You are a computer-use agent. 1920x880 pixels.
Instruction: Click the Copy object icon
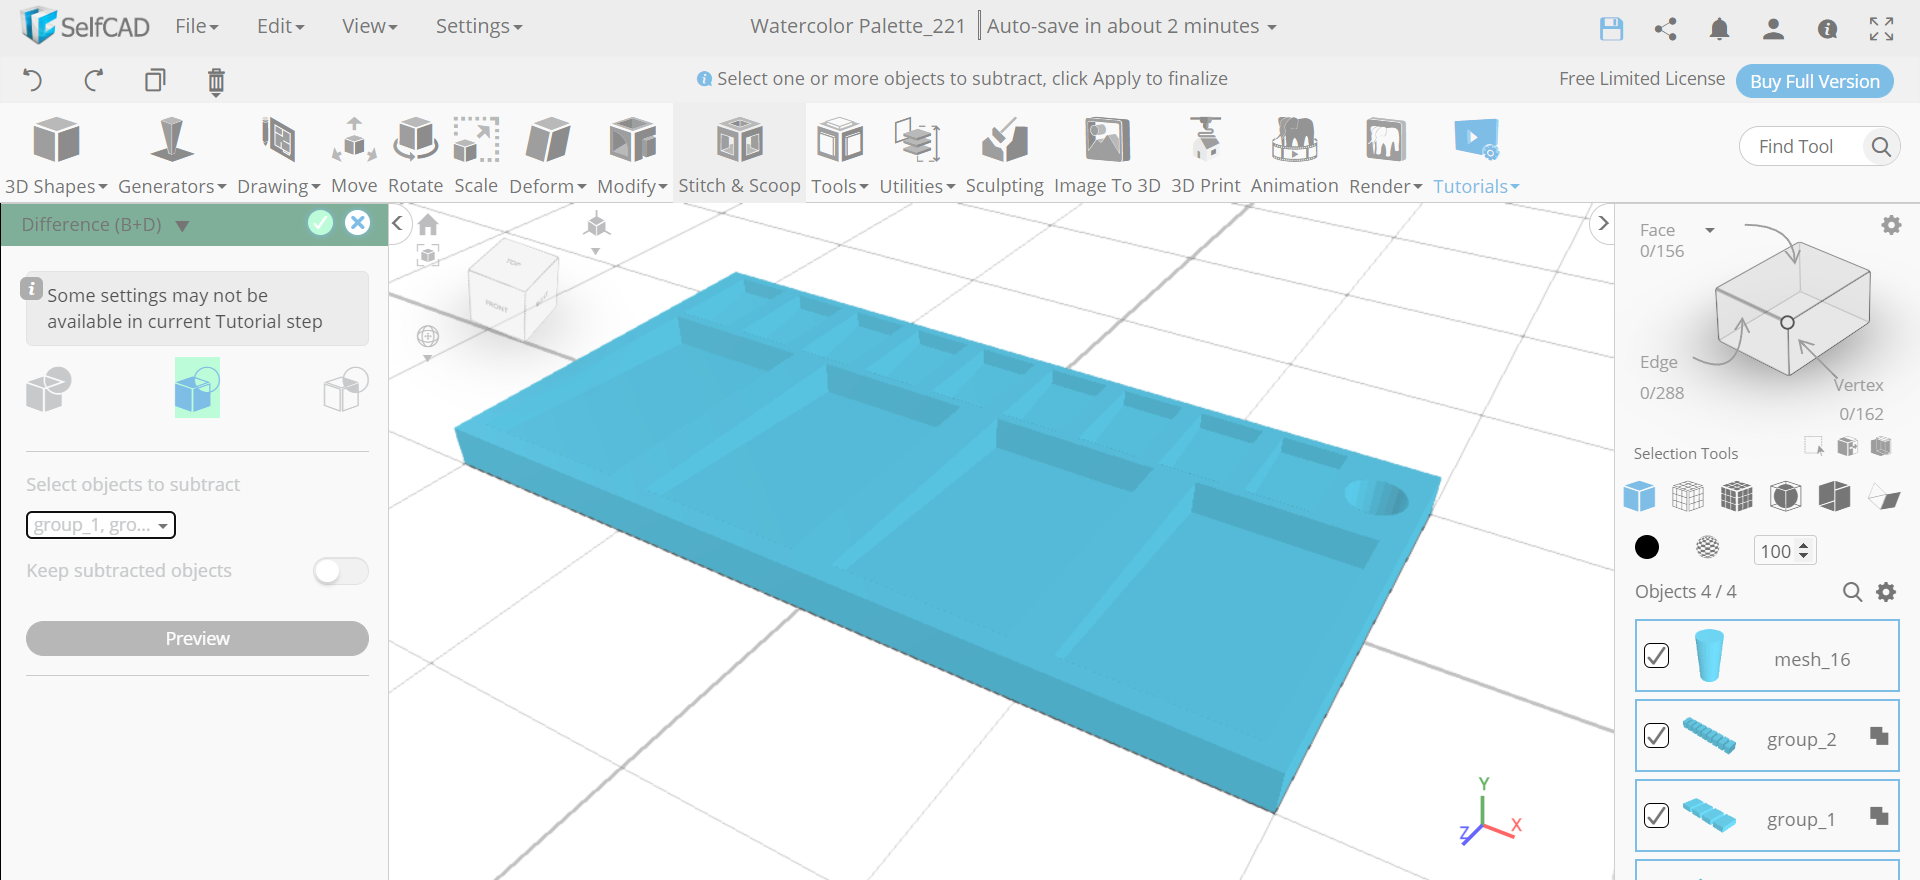pyautogui.click(x=155, y=80)
